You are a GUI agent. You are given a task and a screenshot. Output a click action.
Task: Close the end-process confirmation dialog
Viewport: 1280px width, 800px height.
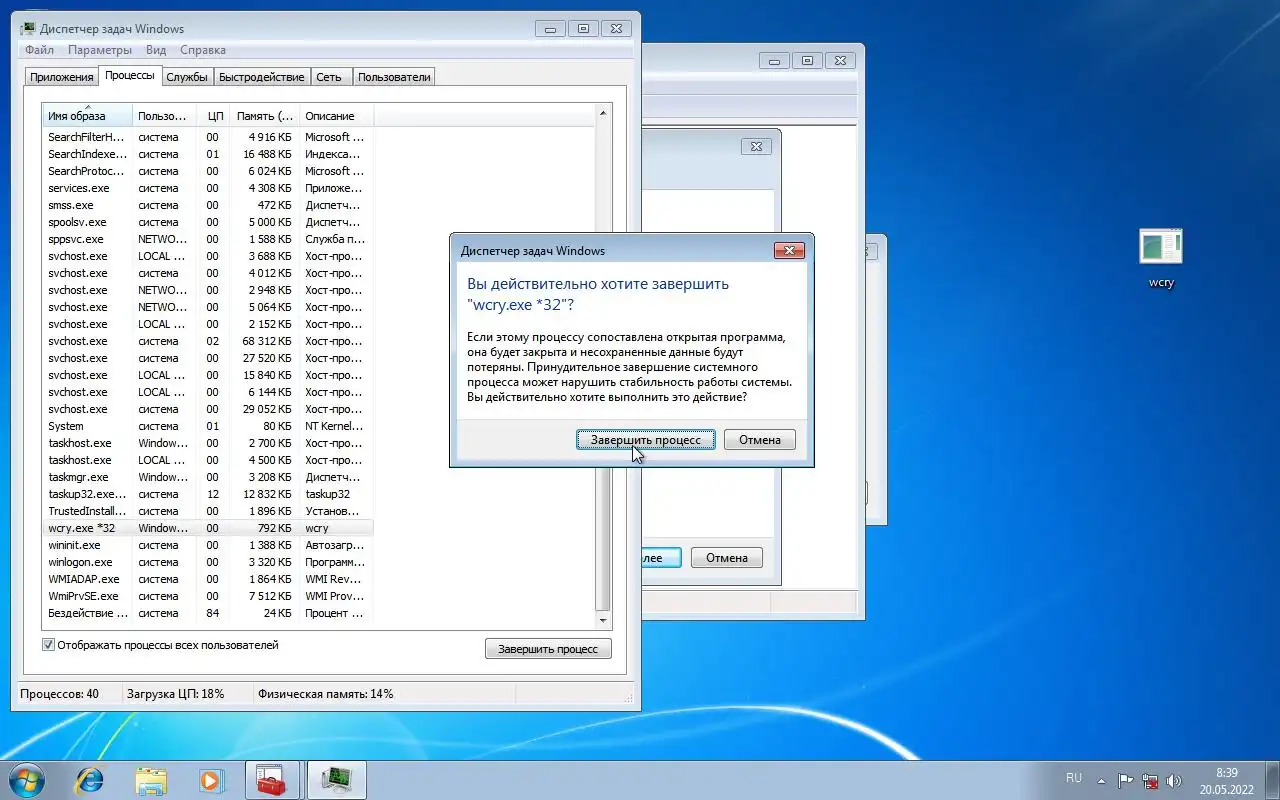(x=789, y=250)
